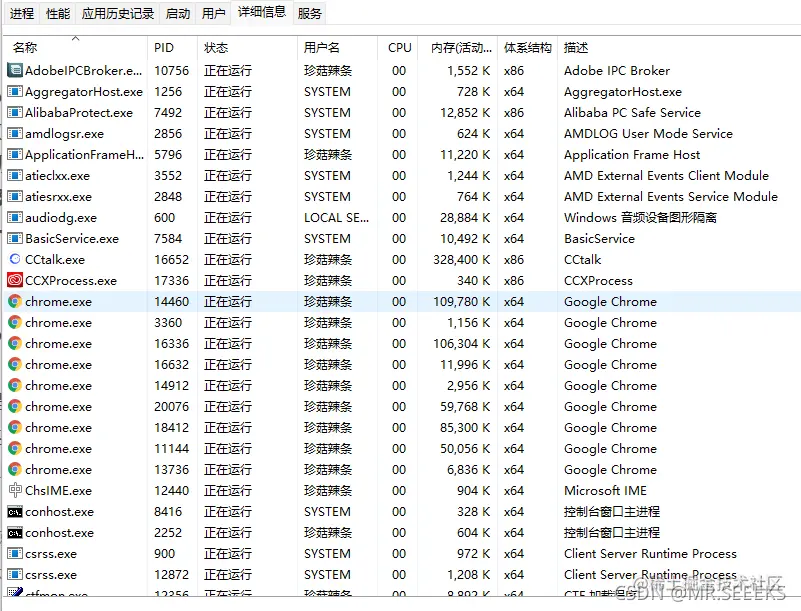Select PID cell '10756'
801x611 pixels.
pyautogui.click(x=172, y=70)
